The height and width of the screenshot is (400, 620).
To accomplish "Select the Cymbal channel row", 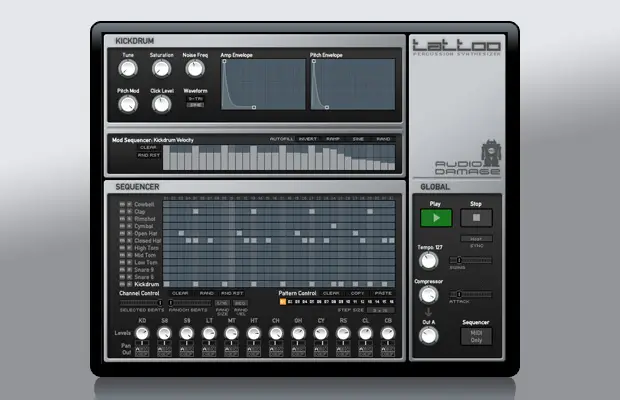I will [144, 226].
